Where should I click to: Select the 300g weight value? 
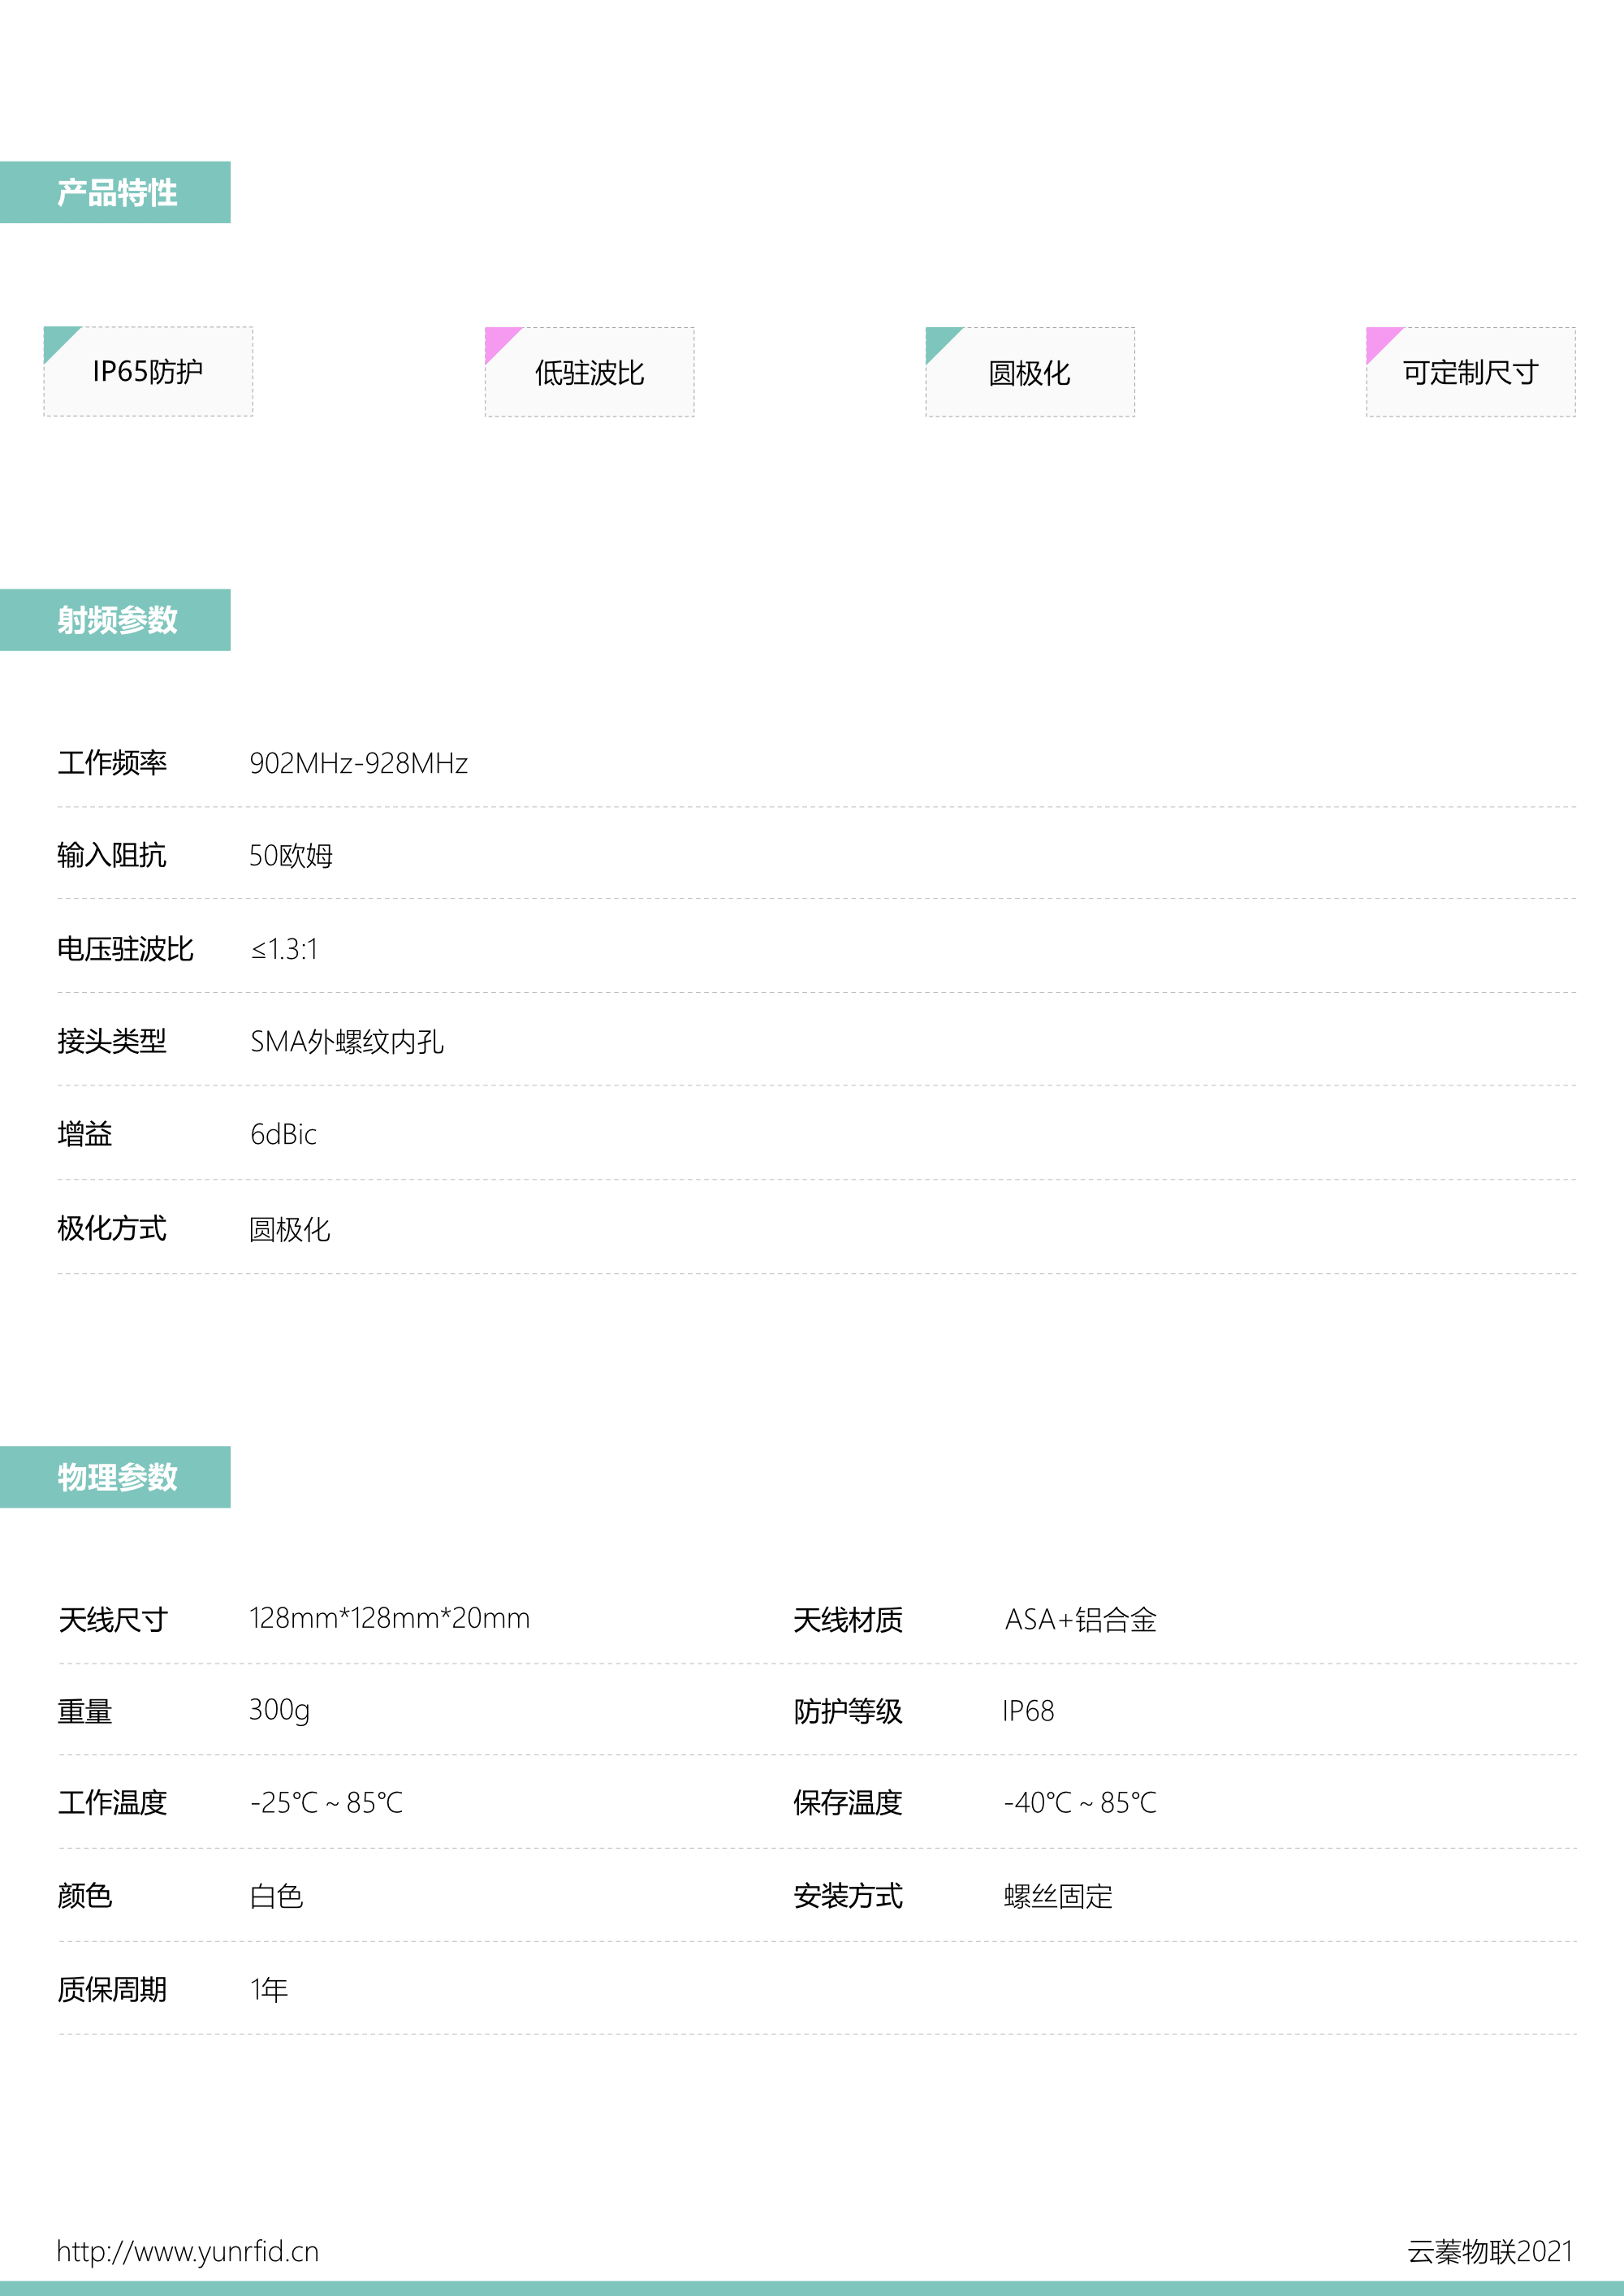coord(279,1710)
